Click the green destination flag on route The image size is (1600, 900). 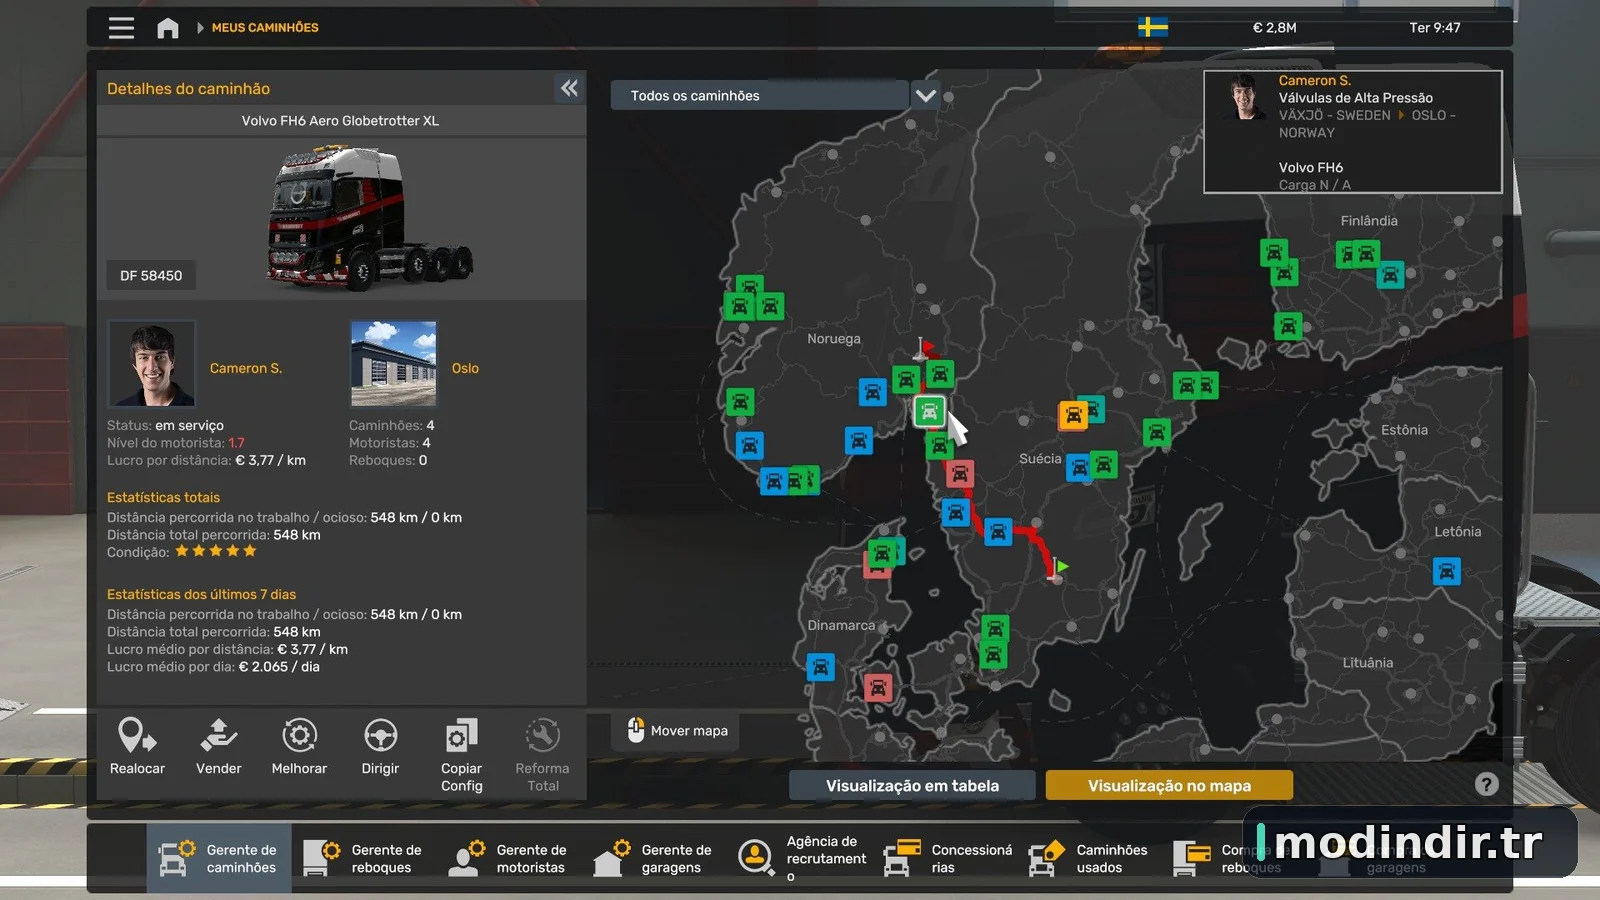1058,568
